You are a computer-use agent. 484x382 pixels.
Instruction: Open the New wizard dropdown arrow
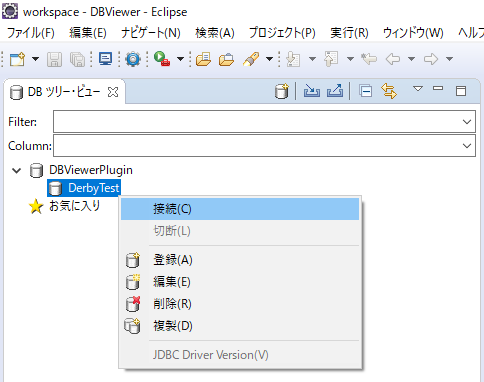(x=35, y=59)
